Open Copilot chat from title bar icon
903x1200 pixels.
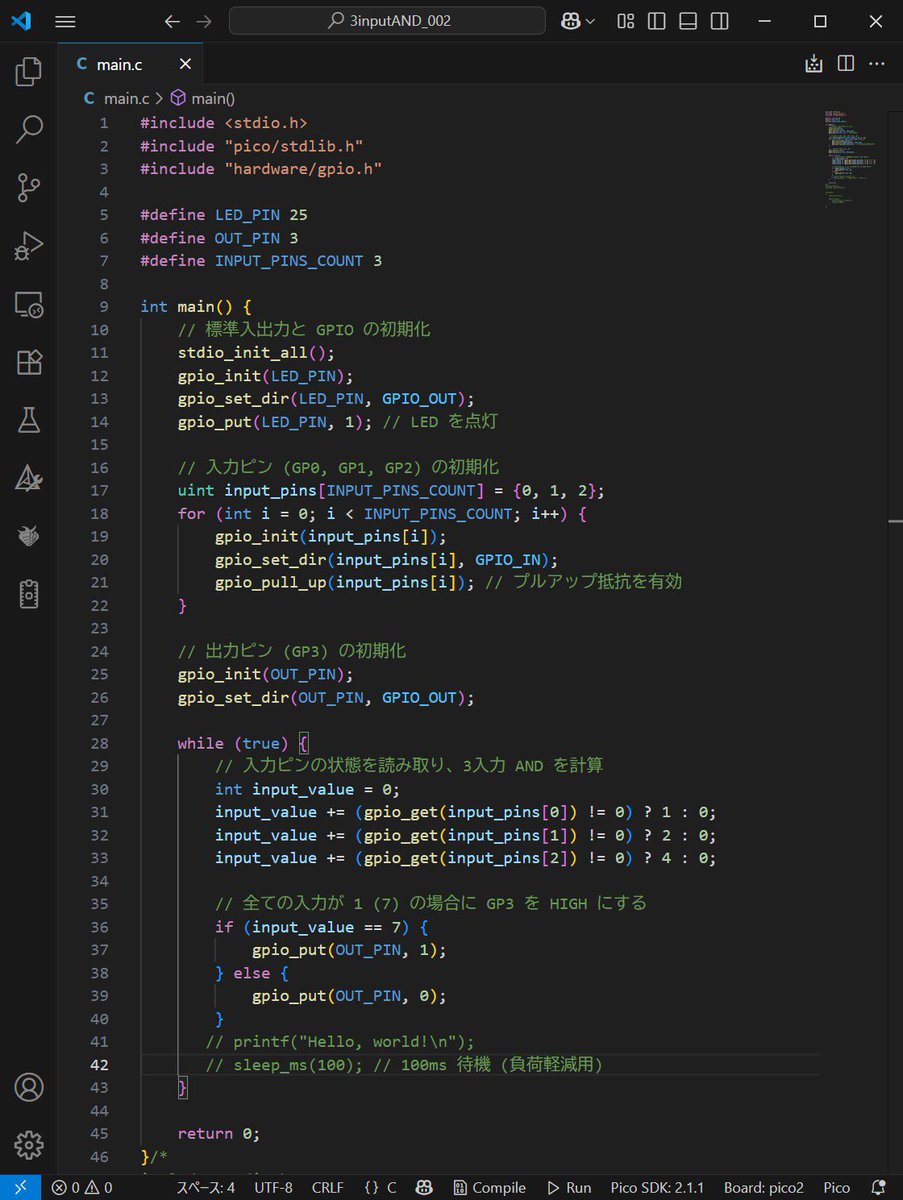571,21
